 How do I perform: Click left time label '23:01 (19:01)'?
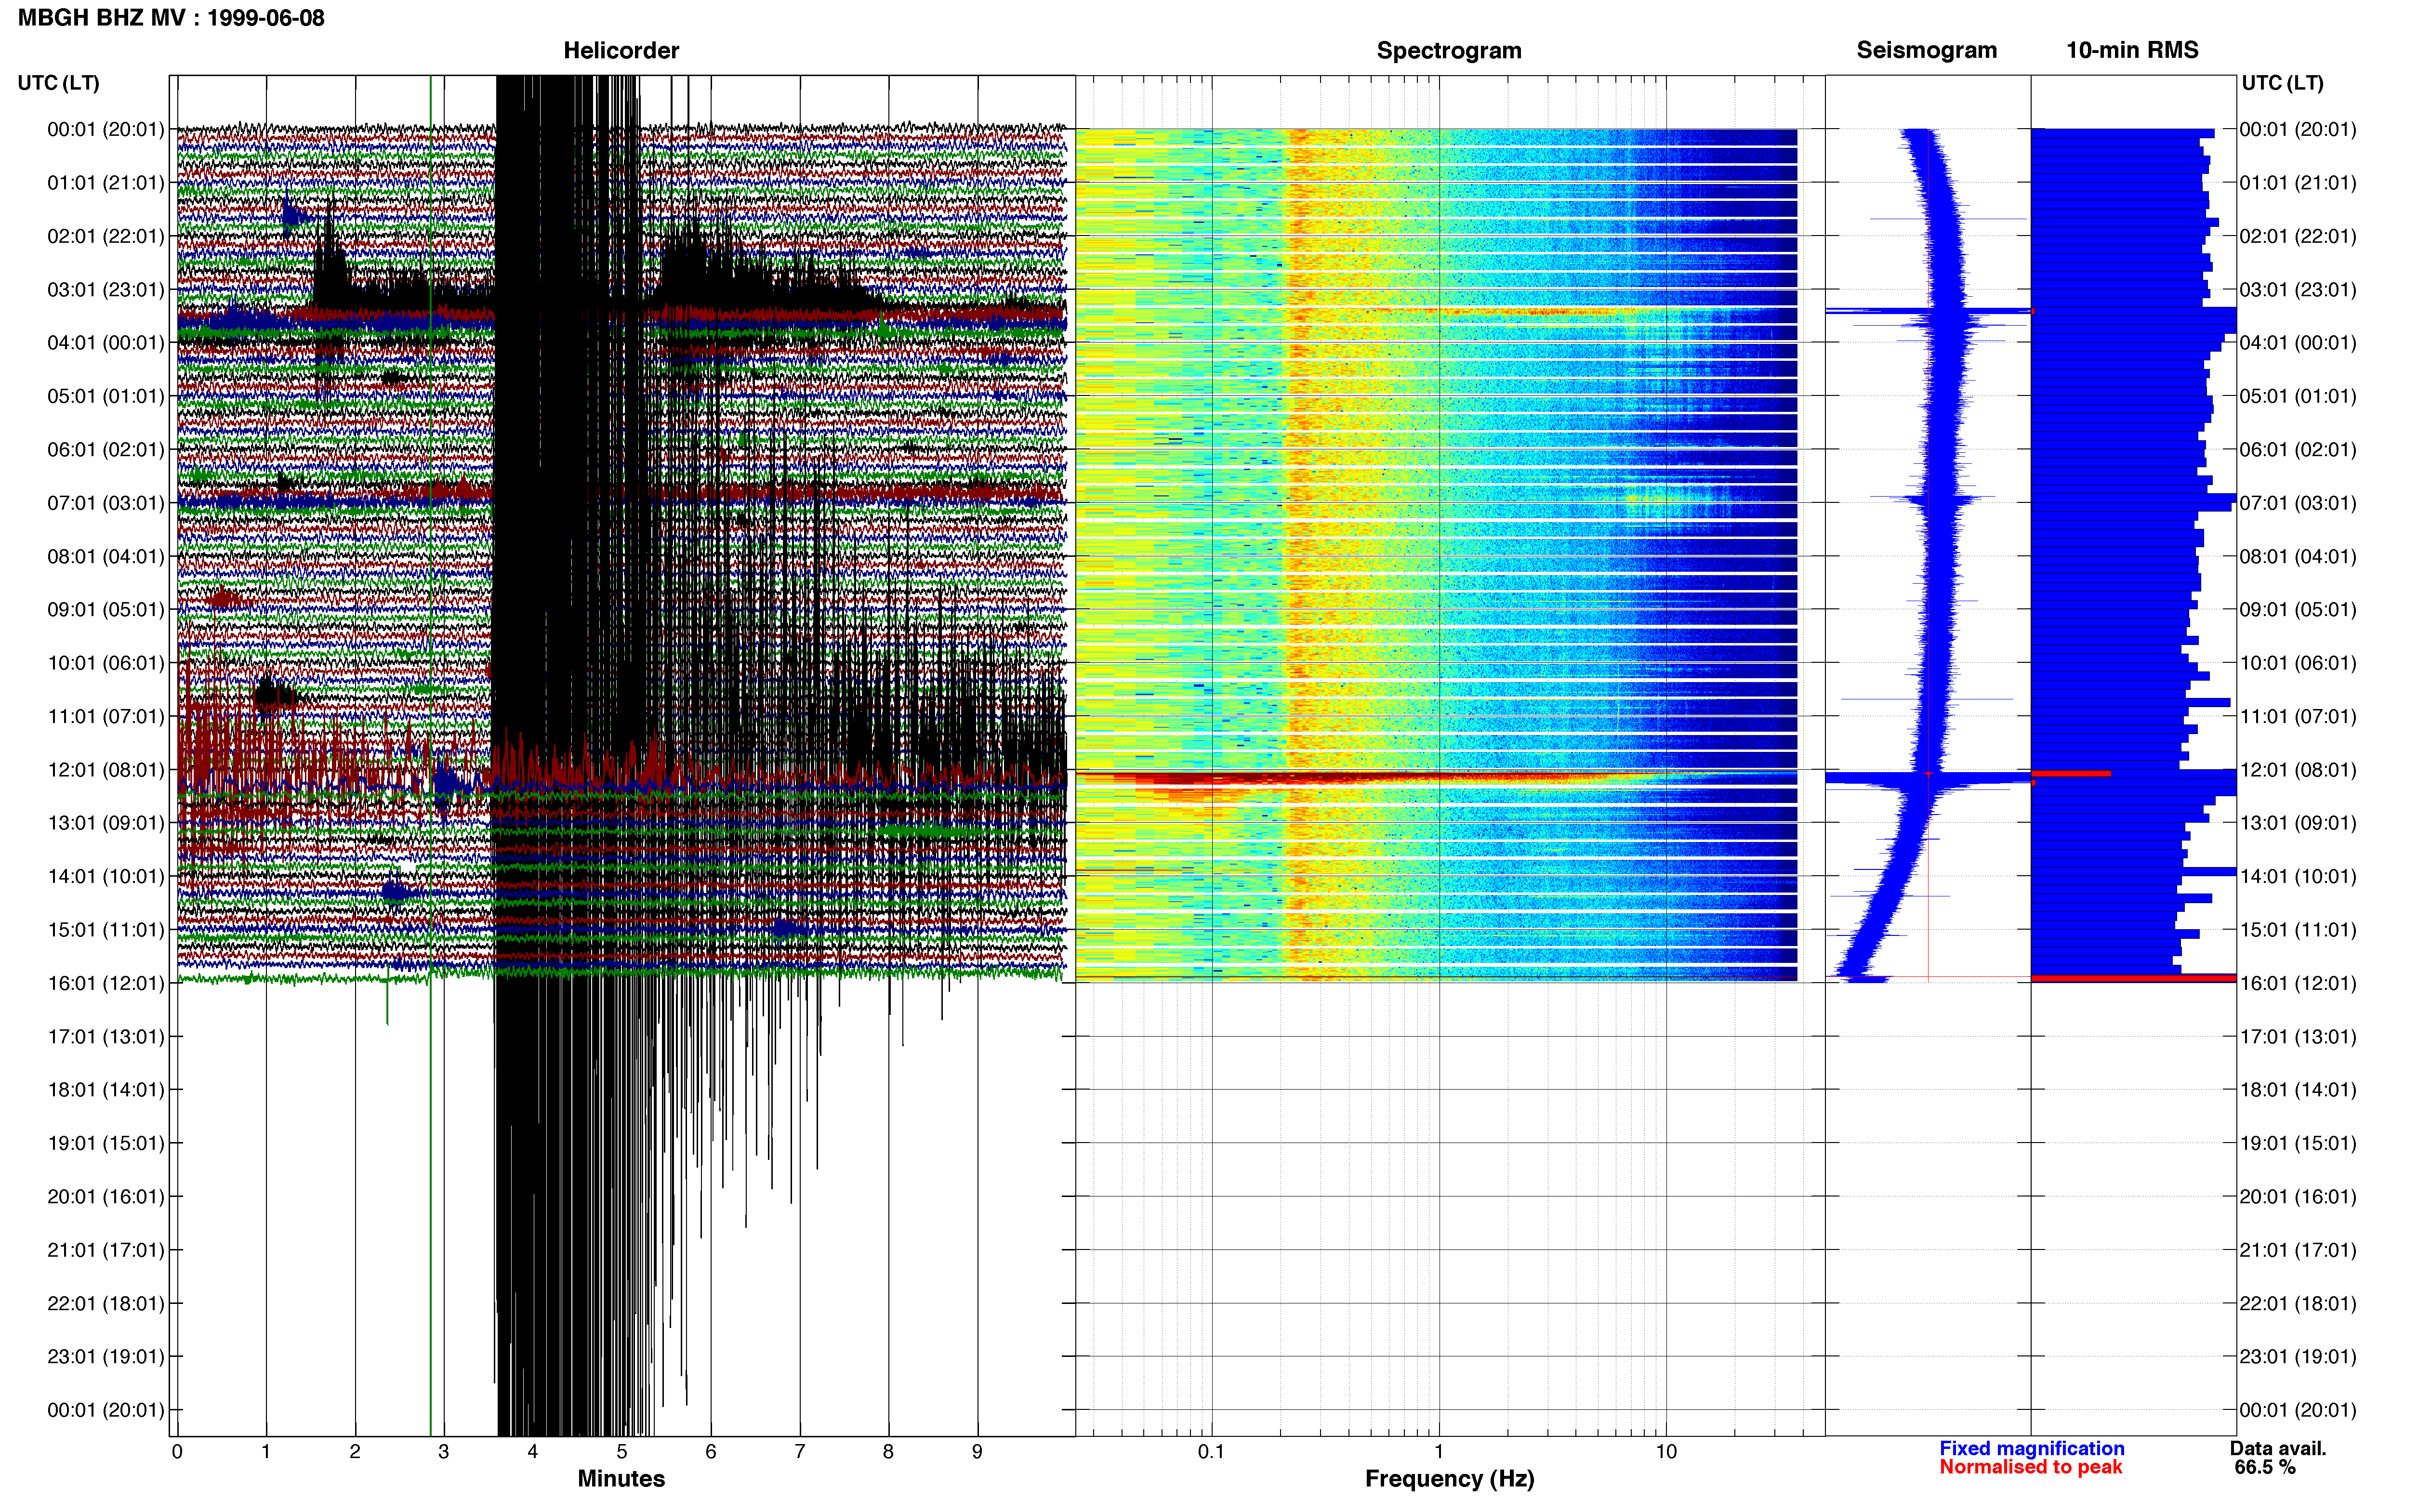pyautogui.click(x=105, y=1356)
